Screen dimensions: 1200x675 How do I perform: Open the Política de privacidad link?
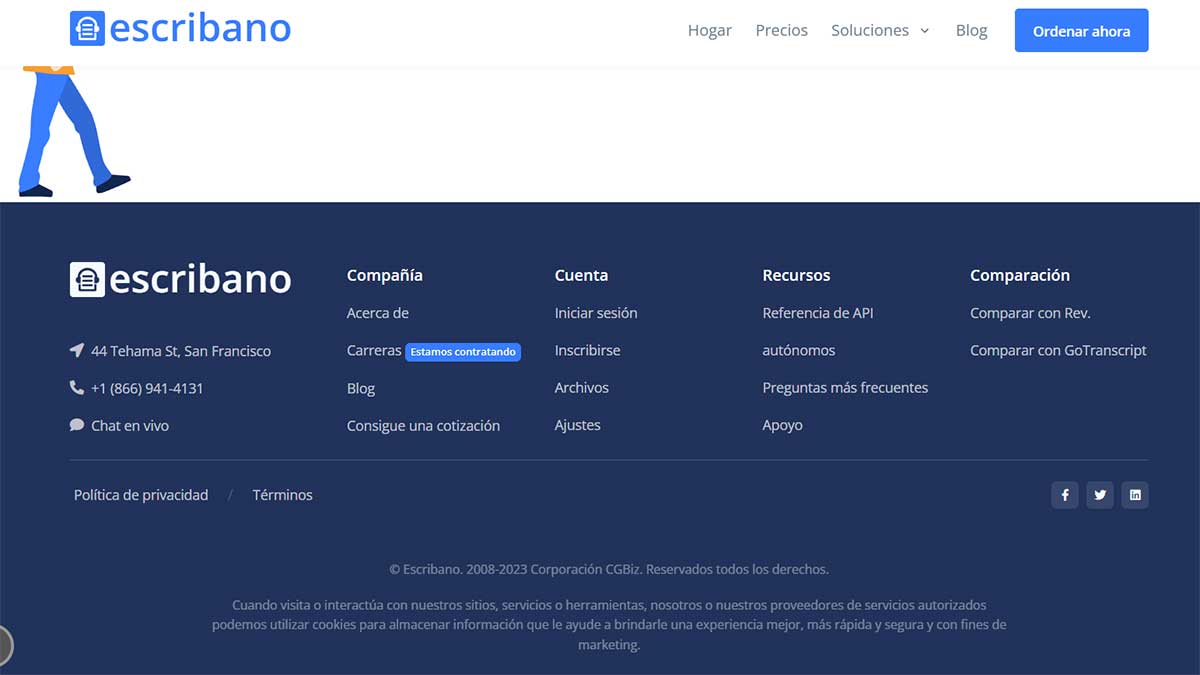141,495
